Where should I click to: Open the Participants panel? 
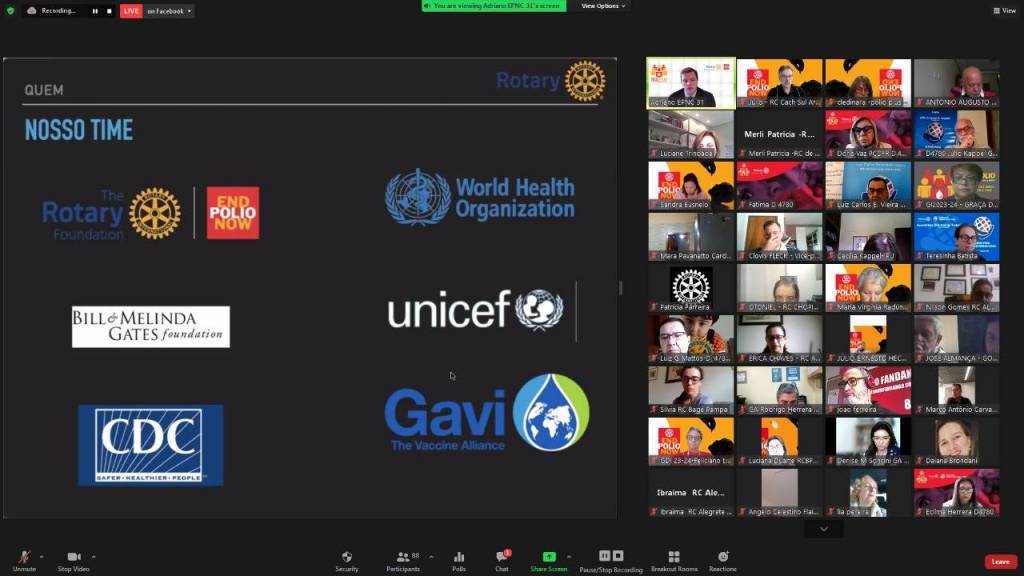[403, 559]
